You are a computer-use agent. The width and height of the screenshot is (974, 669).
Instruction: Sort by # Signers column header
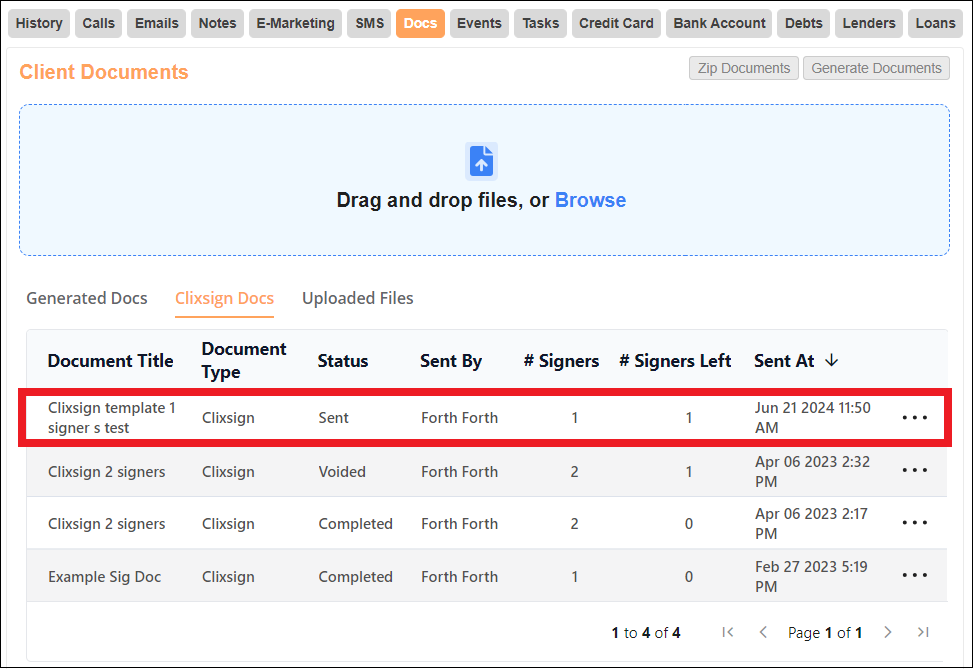coord(561,361)
